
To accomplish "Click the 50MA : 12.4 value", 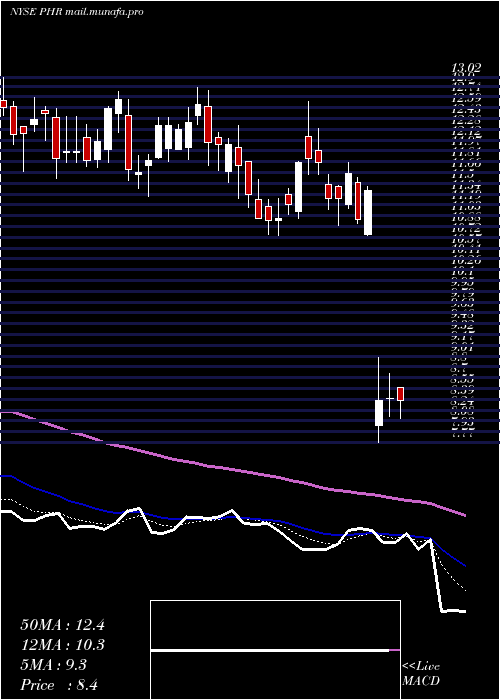I will [62, 625].
